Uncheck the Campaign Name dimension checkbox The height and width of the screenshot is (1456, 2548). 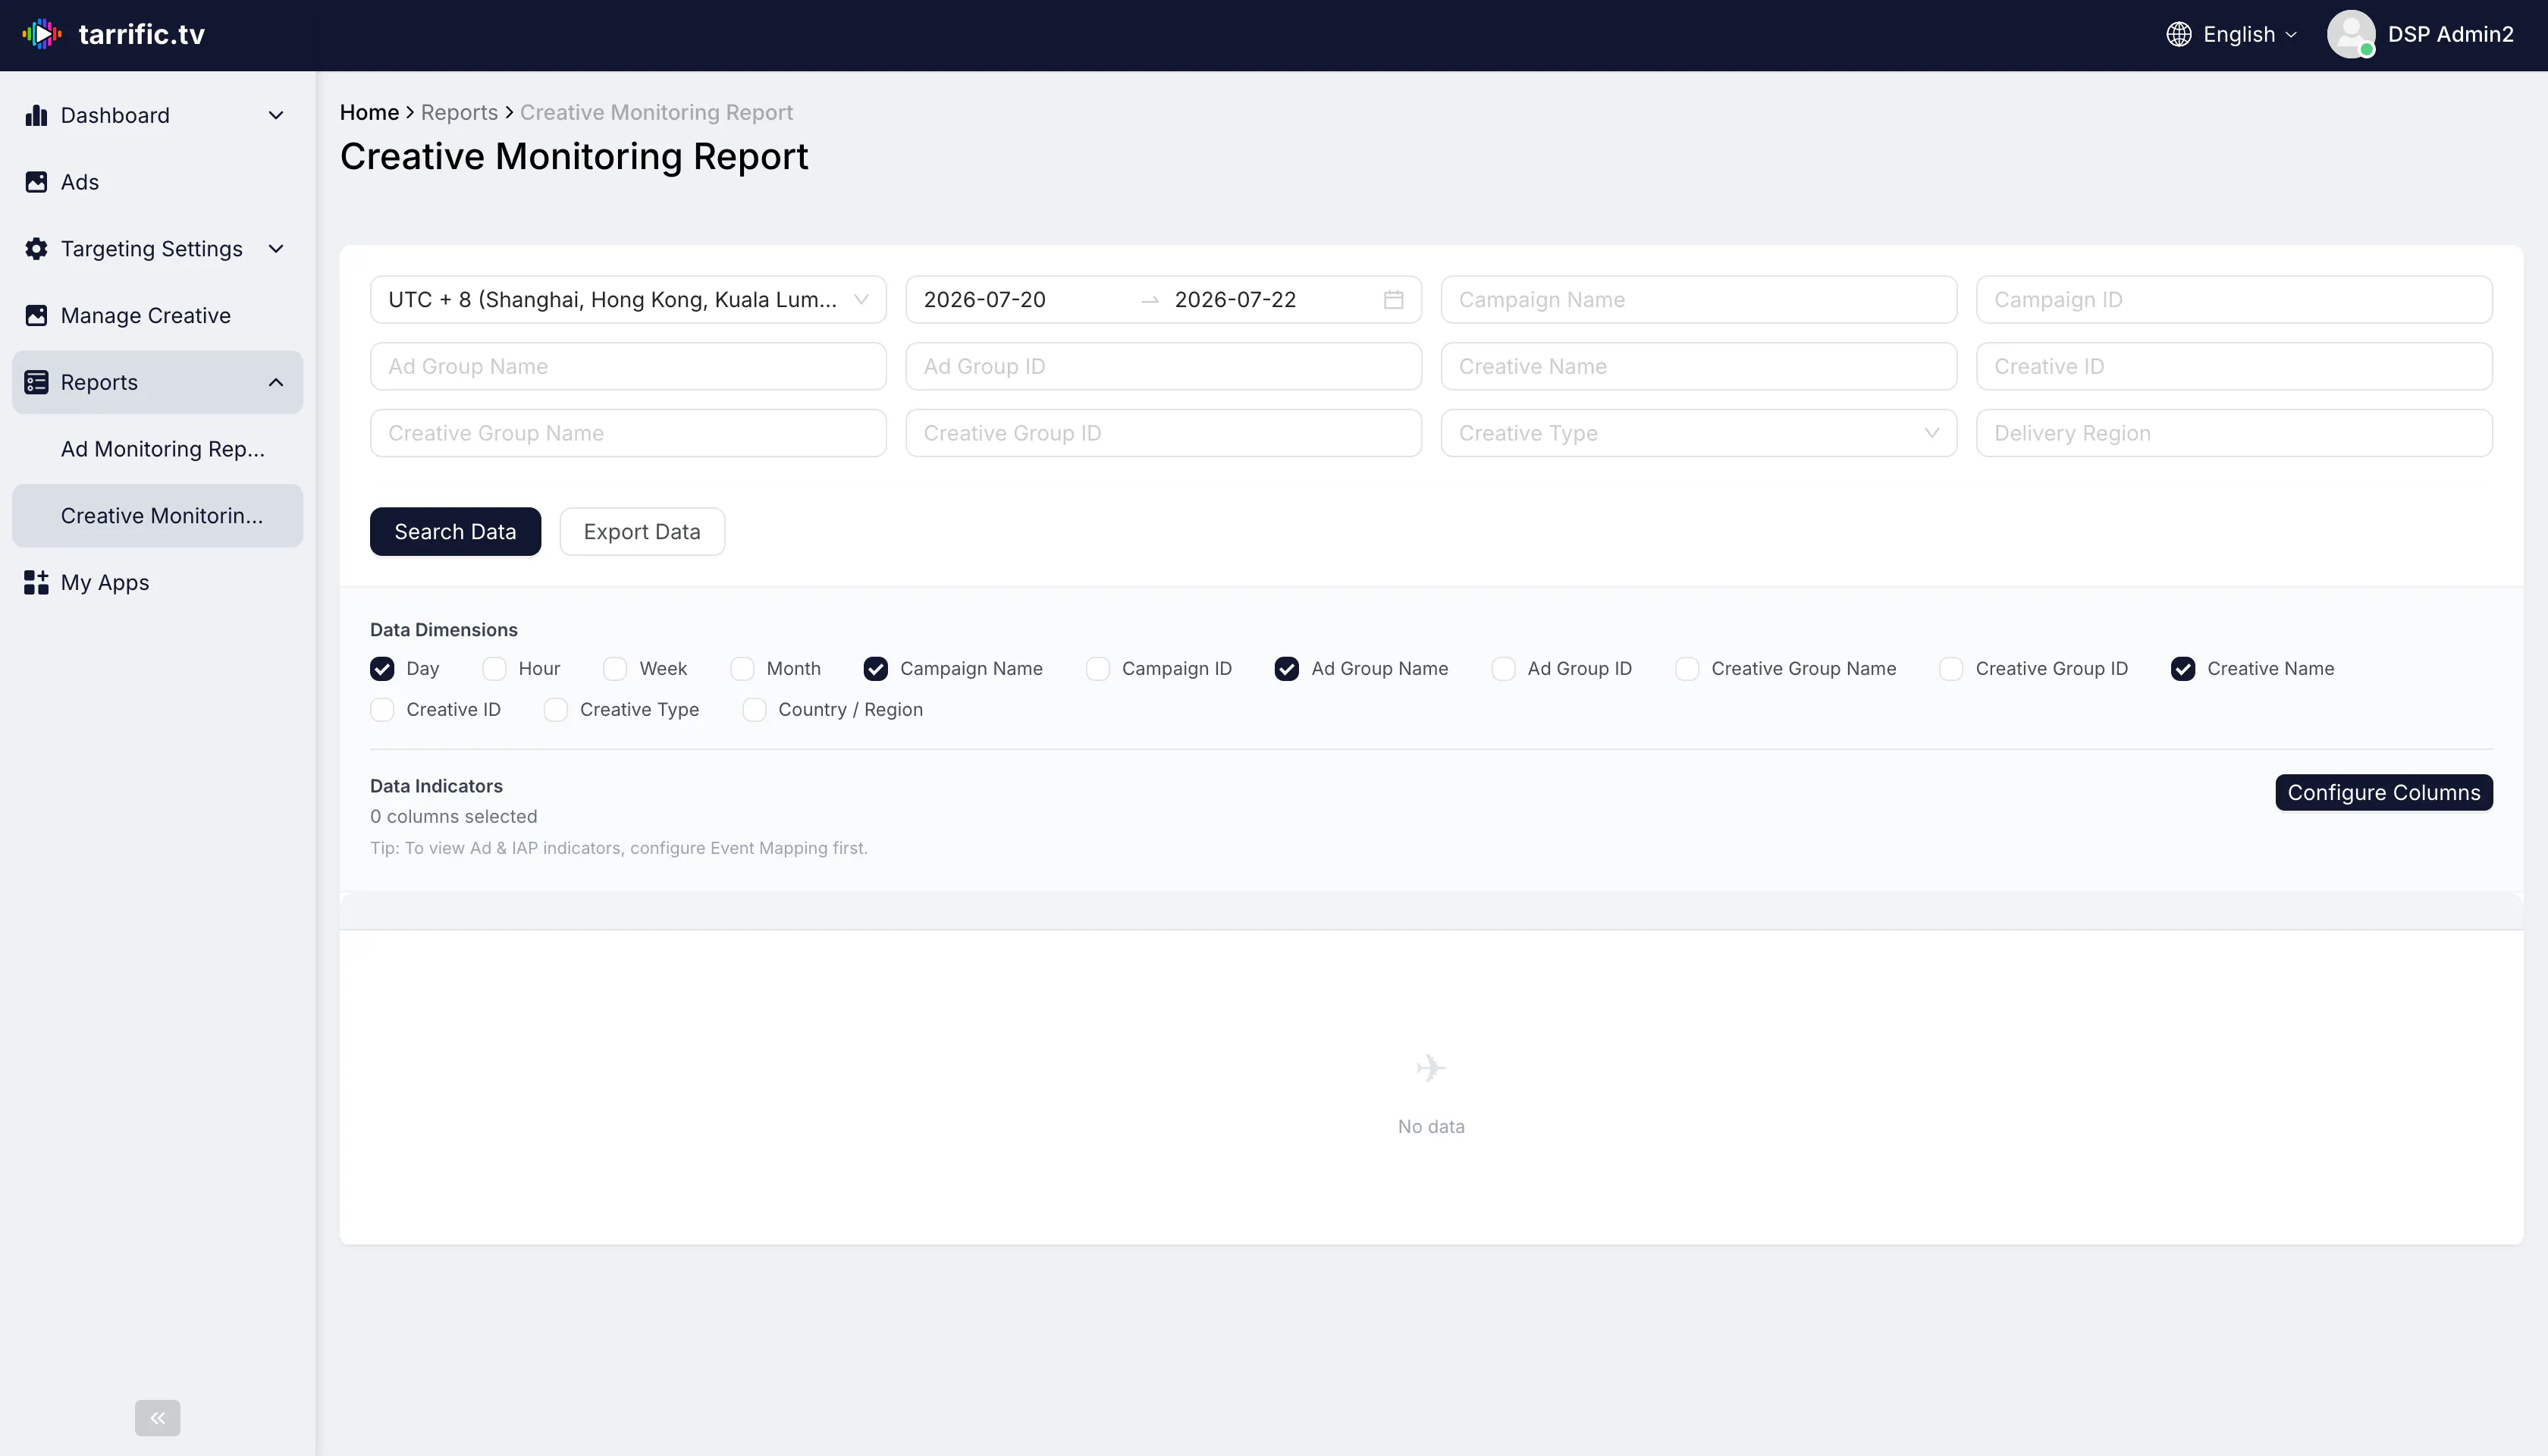click(x=876, y=668)
